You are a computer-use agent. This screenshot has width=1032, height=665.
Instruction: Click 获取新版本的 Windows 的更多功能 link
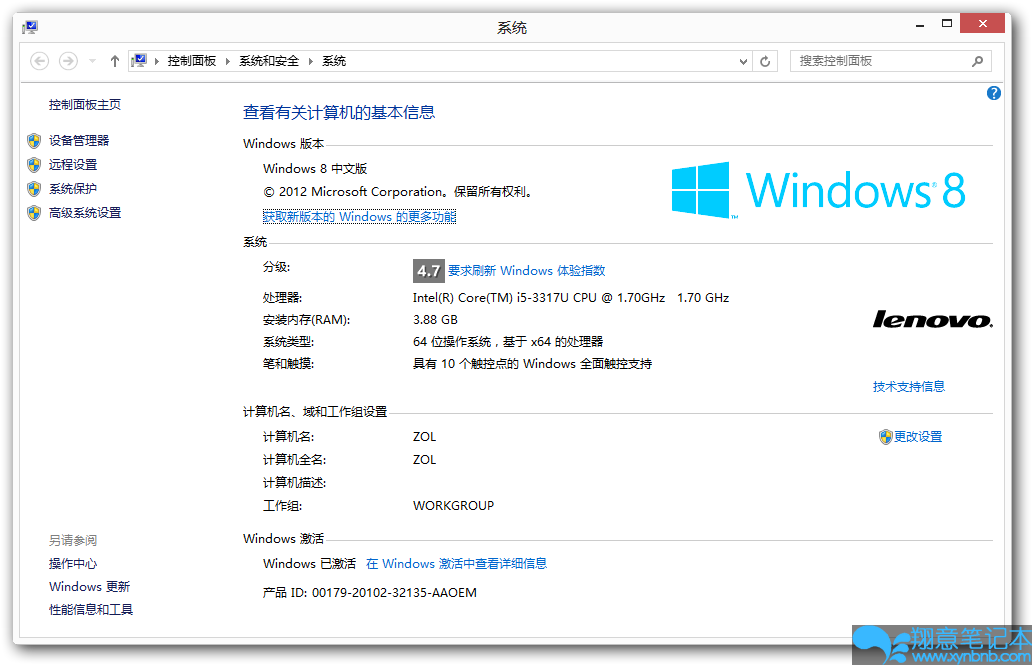[359, 217]
